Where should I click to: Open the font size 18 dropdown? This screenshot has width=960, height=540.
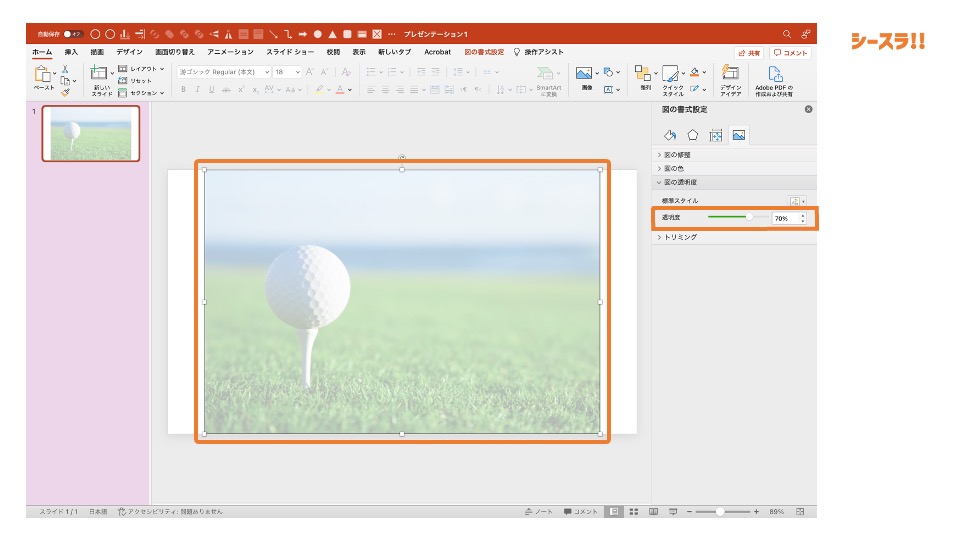click(296, 72)
